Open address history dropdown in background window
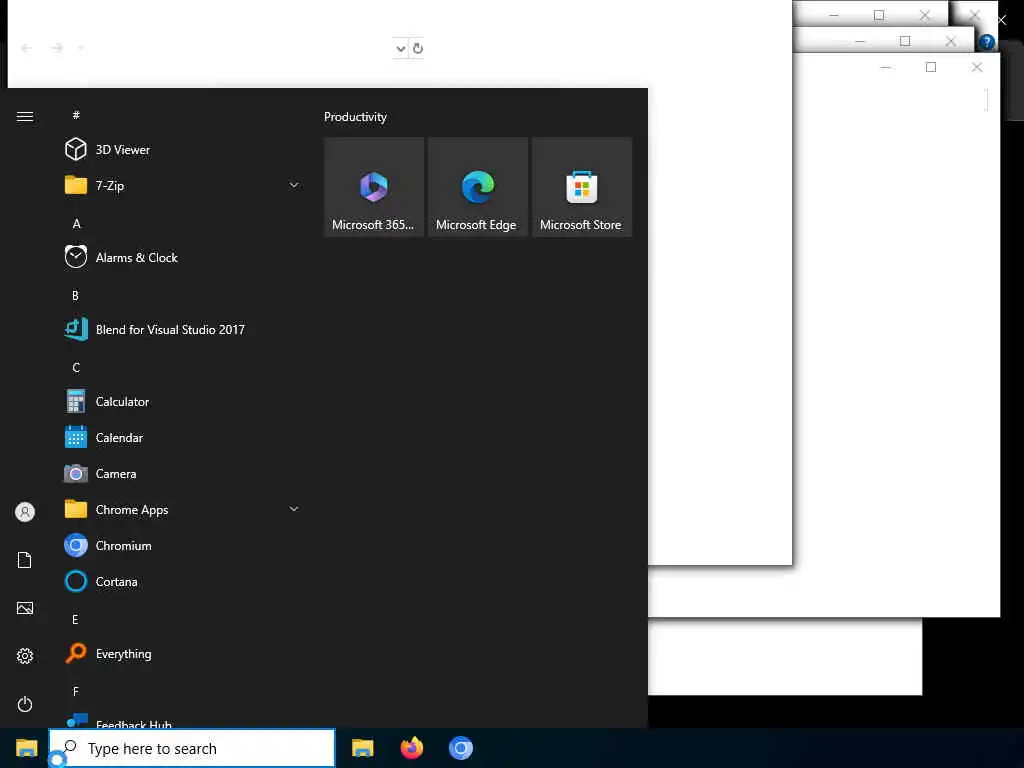 [x=400, y=48]
